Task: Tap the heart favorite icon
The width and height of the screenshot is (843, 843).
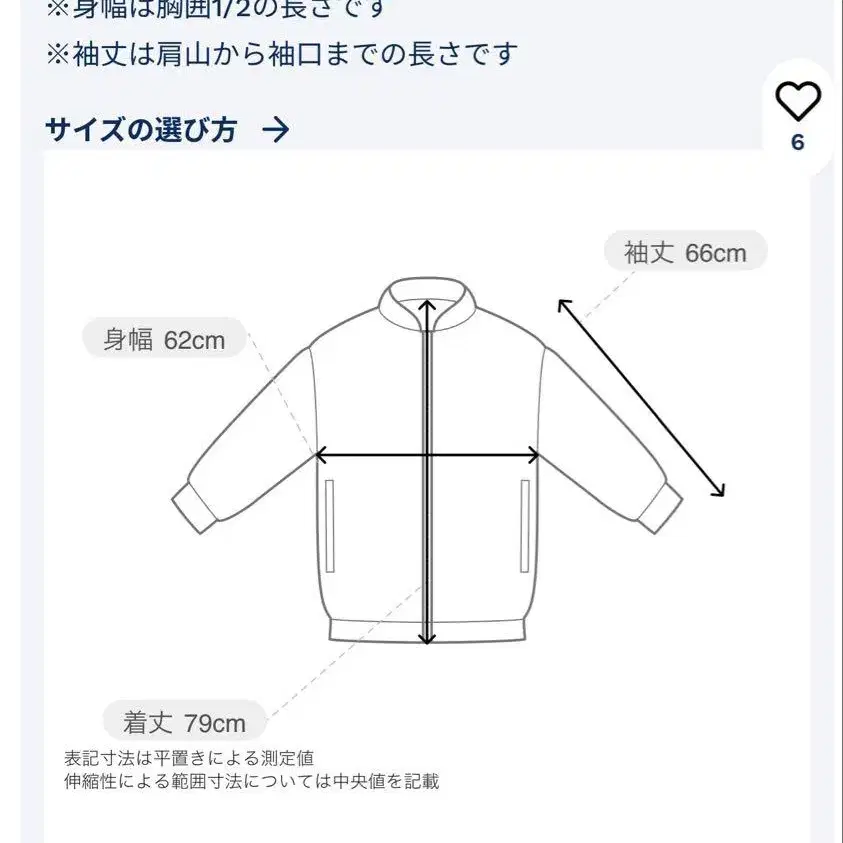Action: click(798, 101)
